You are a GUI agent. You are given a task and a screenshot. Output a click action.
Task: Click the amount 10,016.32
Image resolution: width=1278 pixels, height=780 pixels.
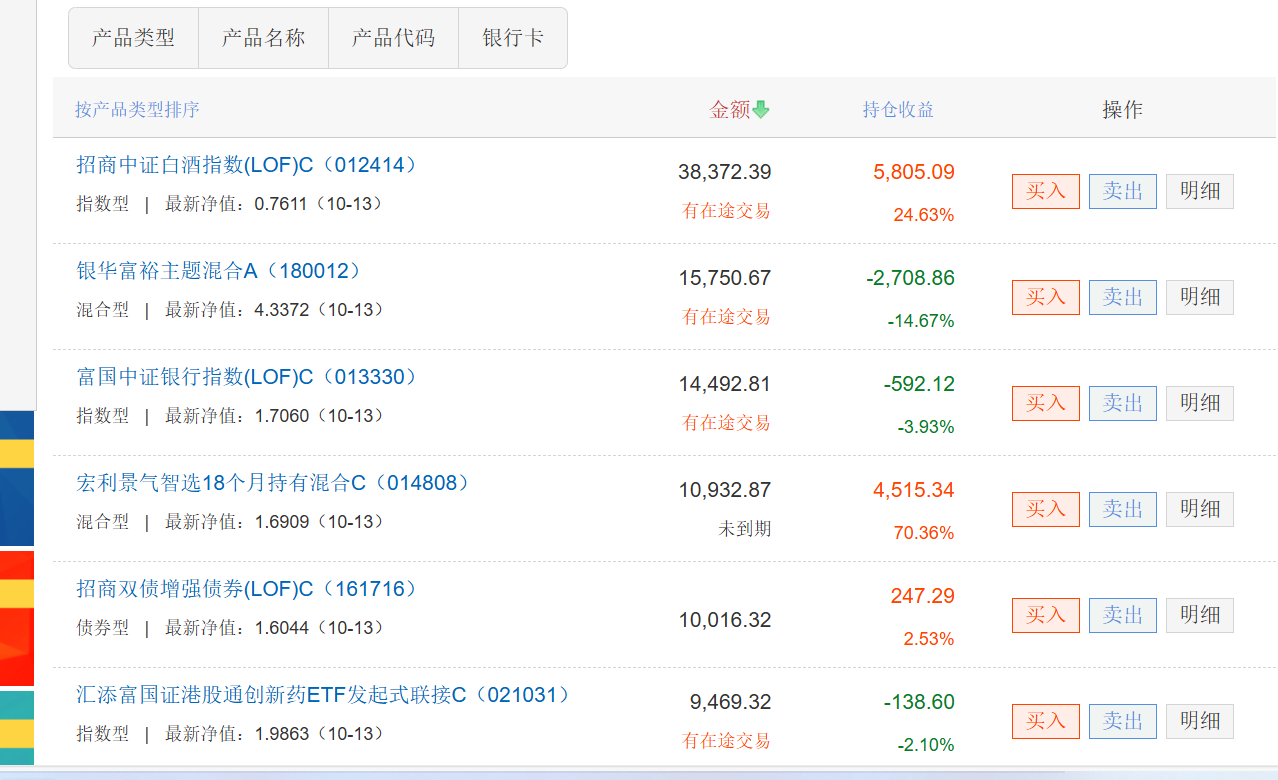point(725,620)
